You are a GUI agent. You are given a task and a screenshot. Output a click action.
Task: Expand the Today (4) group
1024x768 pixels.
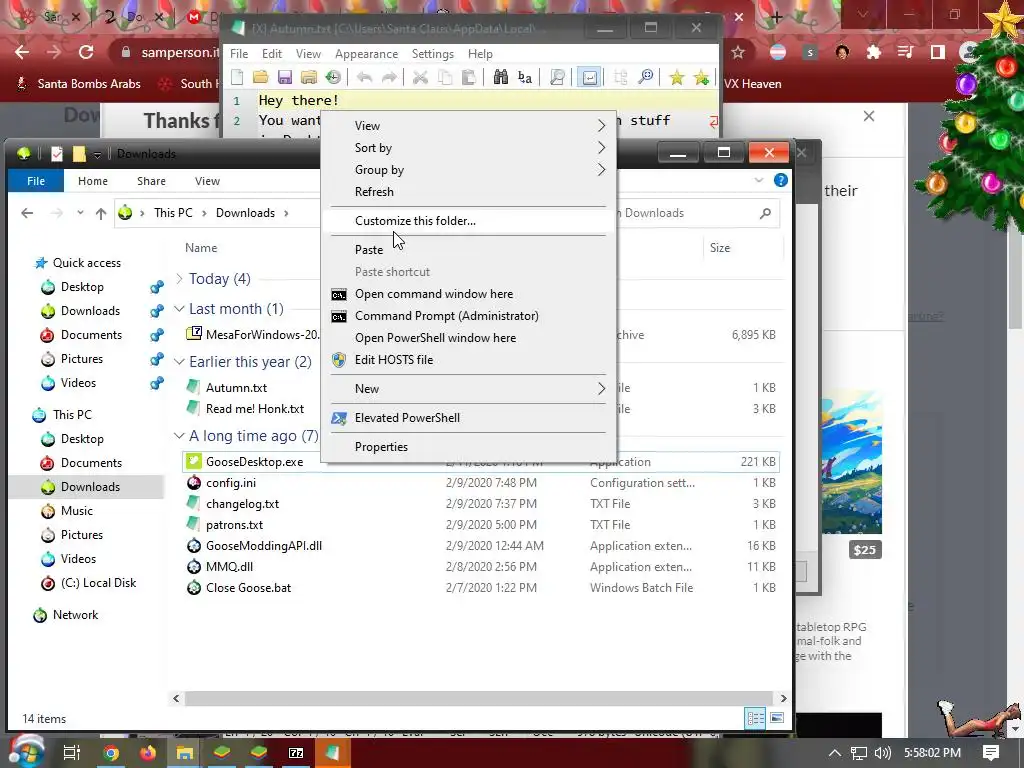tap(179, 279)
